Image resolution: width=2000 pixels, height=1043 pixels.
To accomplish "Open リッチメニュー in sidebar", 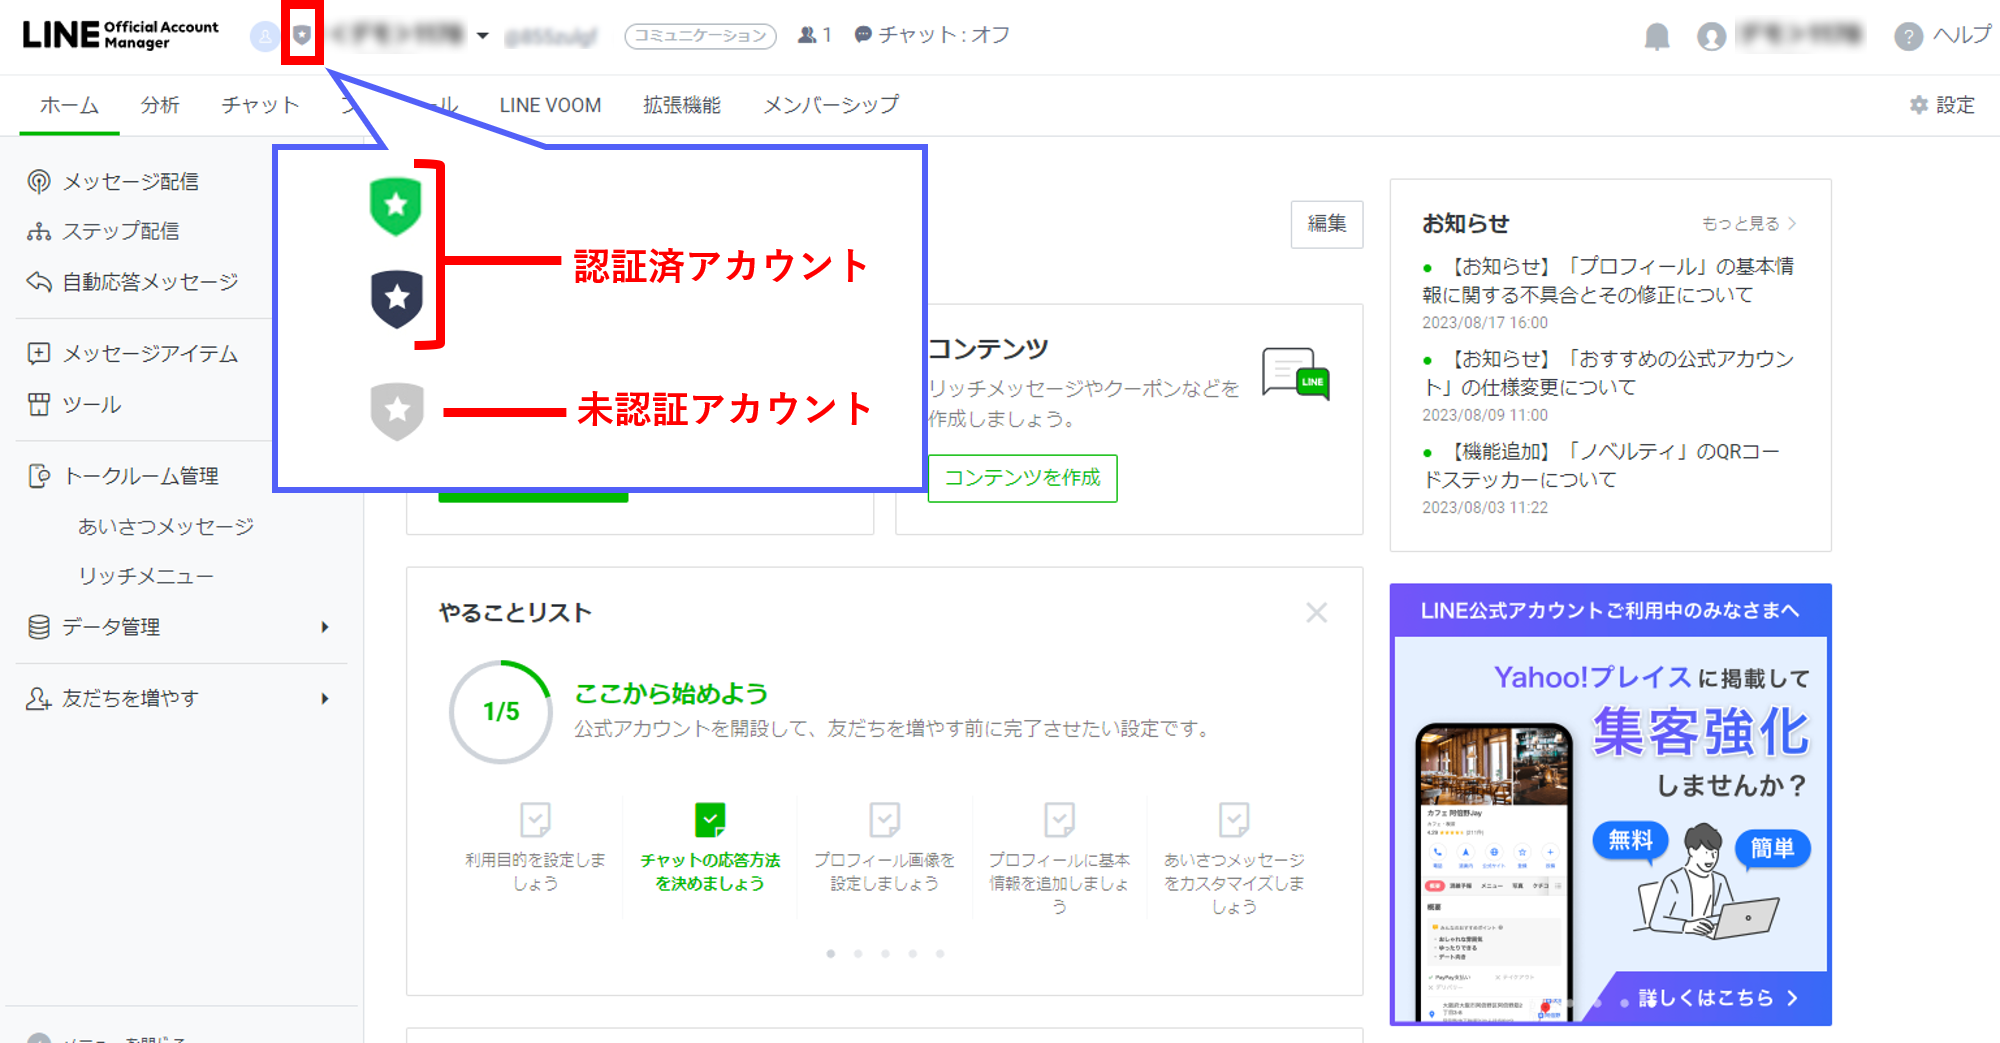I will pyautogui.click(x=146, y=576).
